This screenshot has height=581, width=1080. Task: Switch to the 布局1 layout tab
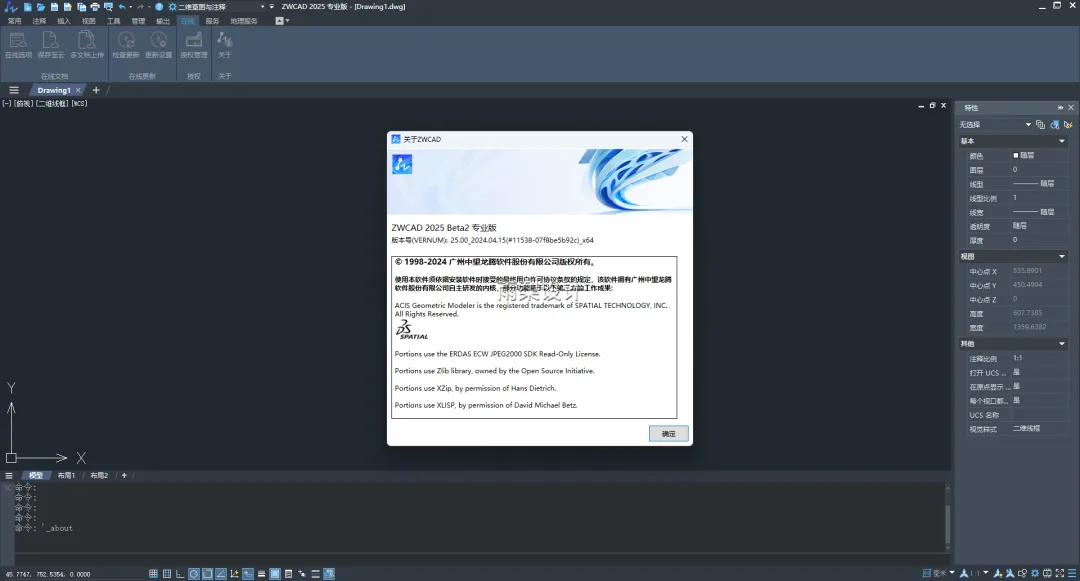[x=66, y=476]
